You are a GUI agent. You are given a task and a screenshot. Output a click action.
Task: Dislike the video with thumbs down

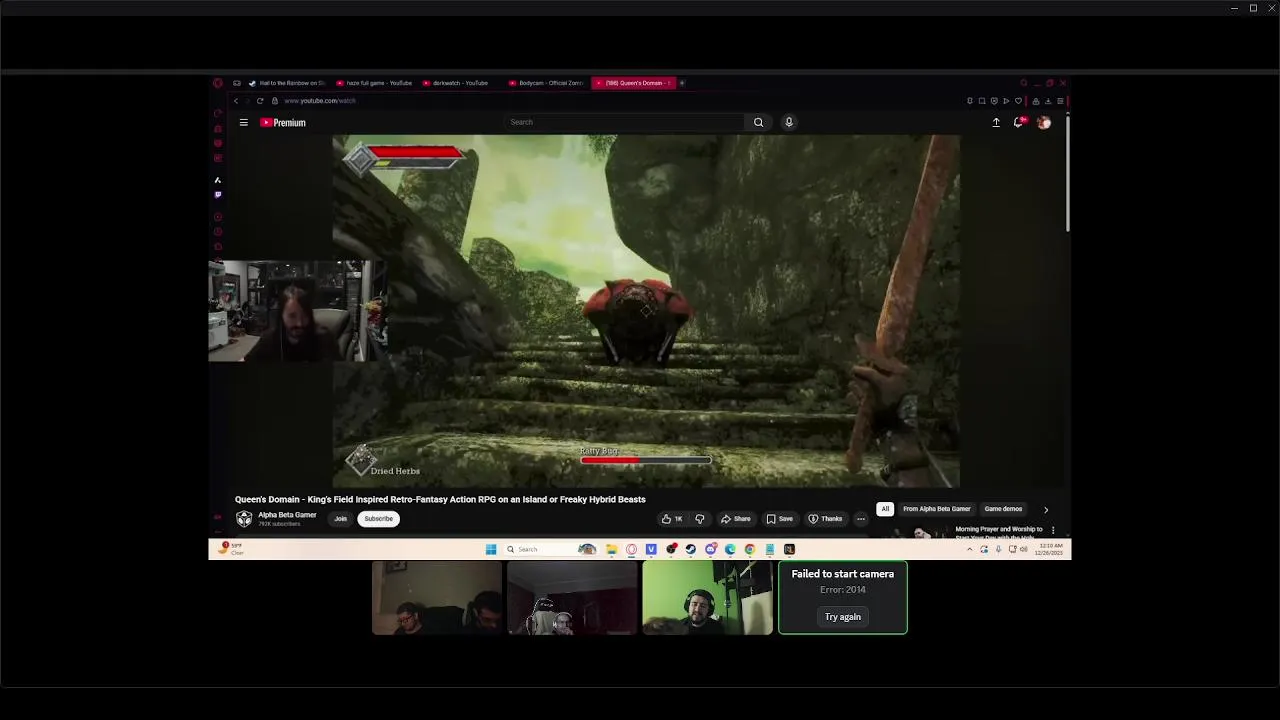pyautogui.click(x=700, y=519)
